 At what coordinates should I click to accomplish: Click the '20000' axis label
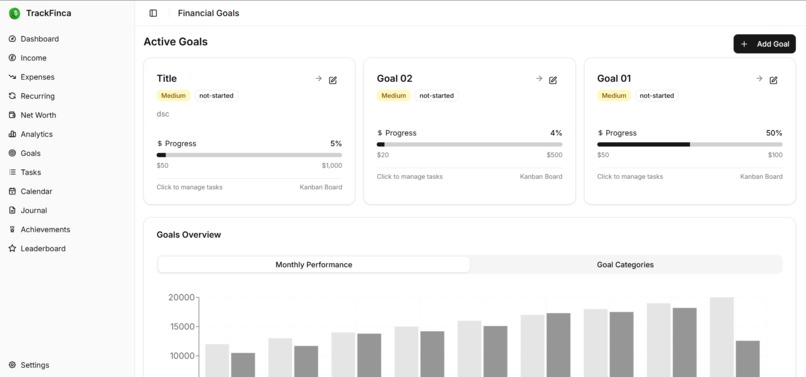coord(181,297)
